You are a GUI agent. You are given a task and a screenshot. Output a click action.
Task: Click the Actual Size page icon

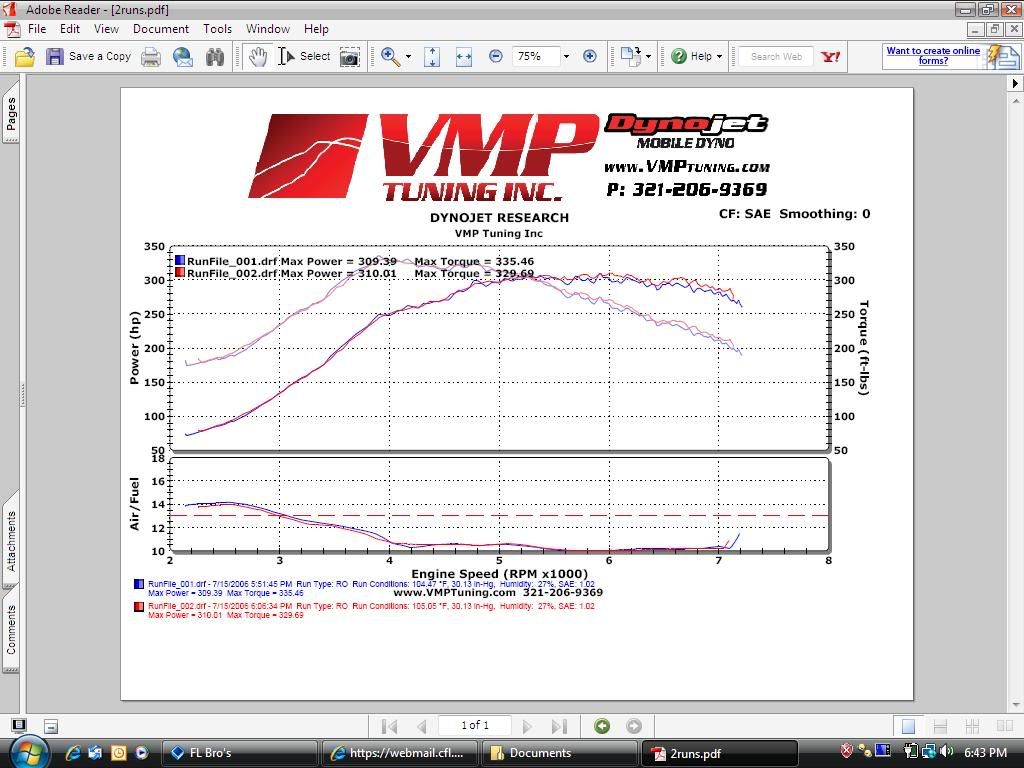(x=432, y=57)
